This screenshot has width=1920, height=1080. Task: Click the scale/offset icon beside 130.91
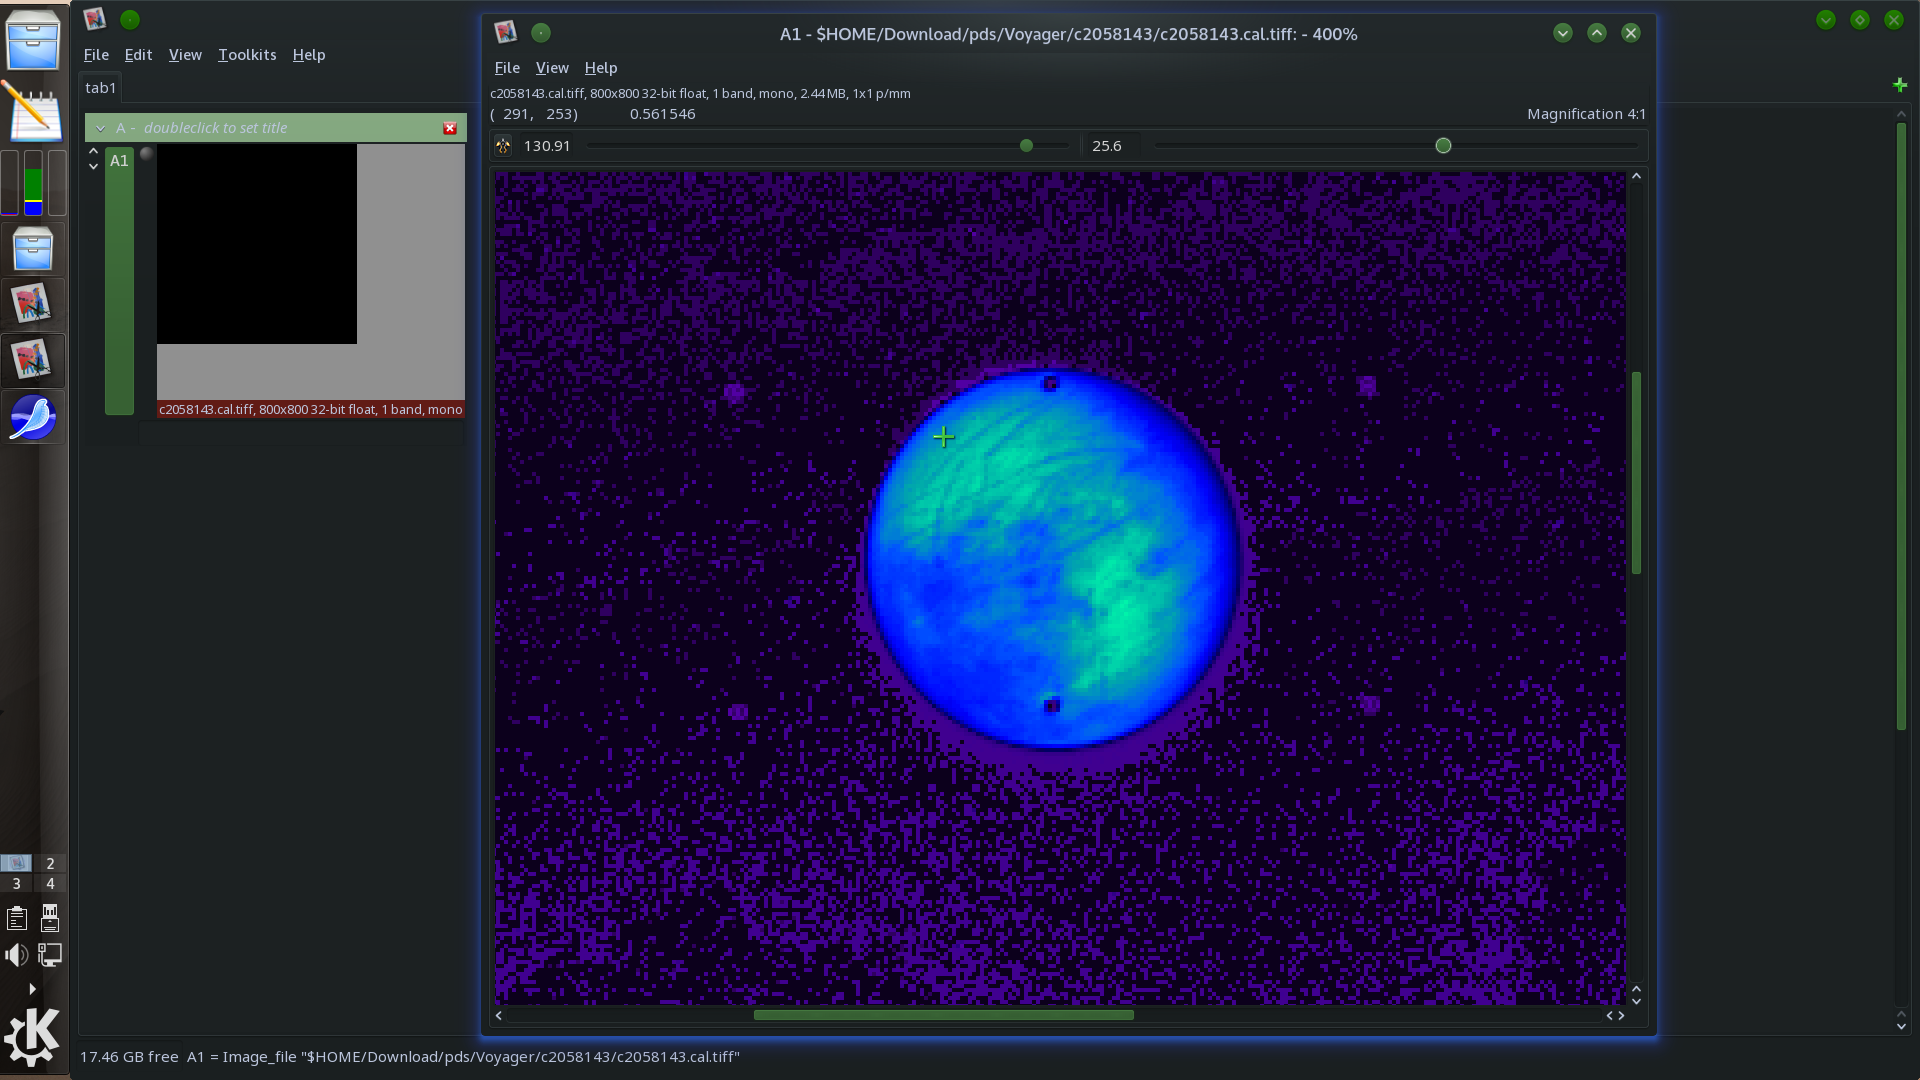[503, 146]
